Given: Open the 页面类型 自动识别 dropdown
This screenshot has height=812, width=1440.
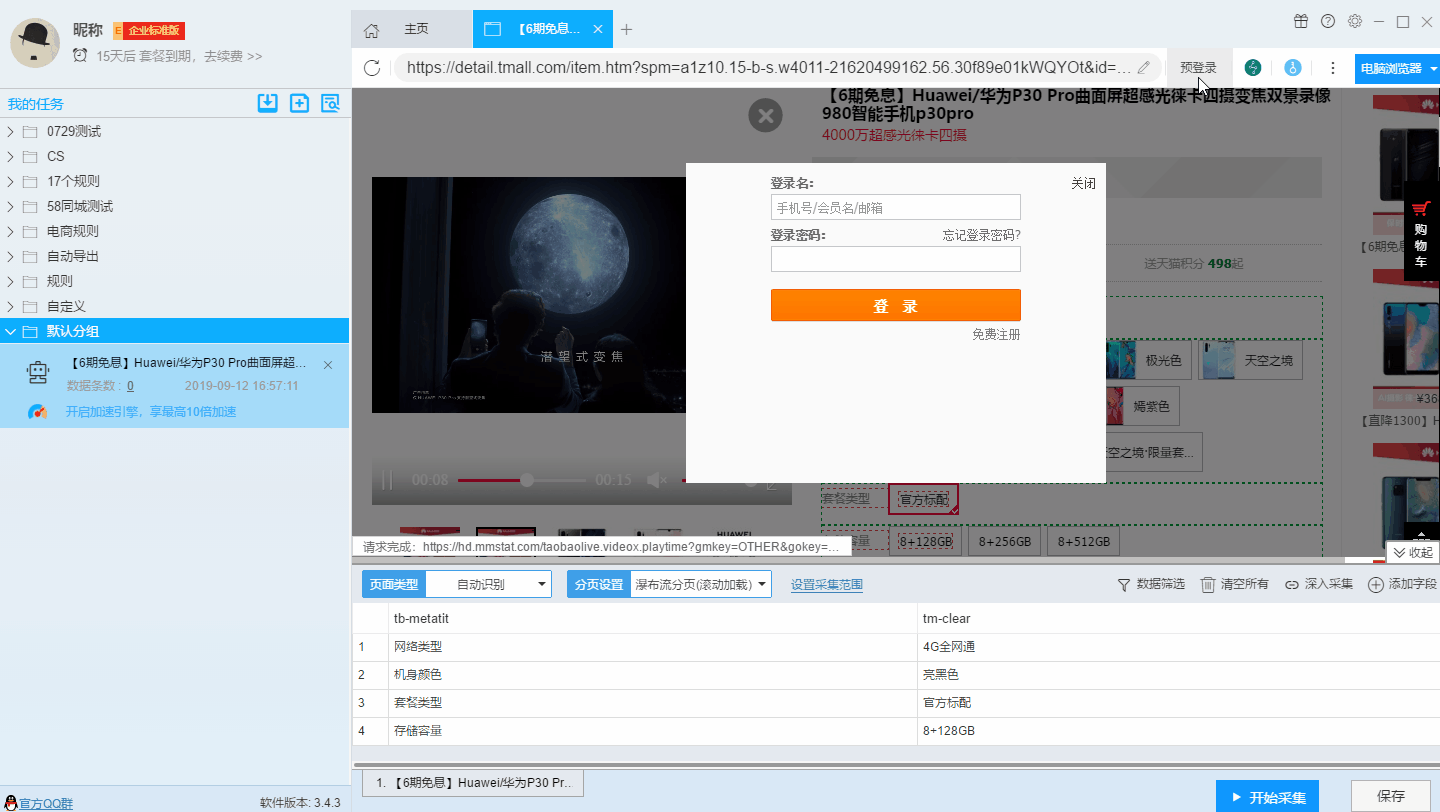Looking at the screenshot, I should tap(489, 584).
